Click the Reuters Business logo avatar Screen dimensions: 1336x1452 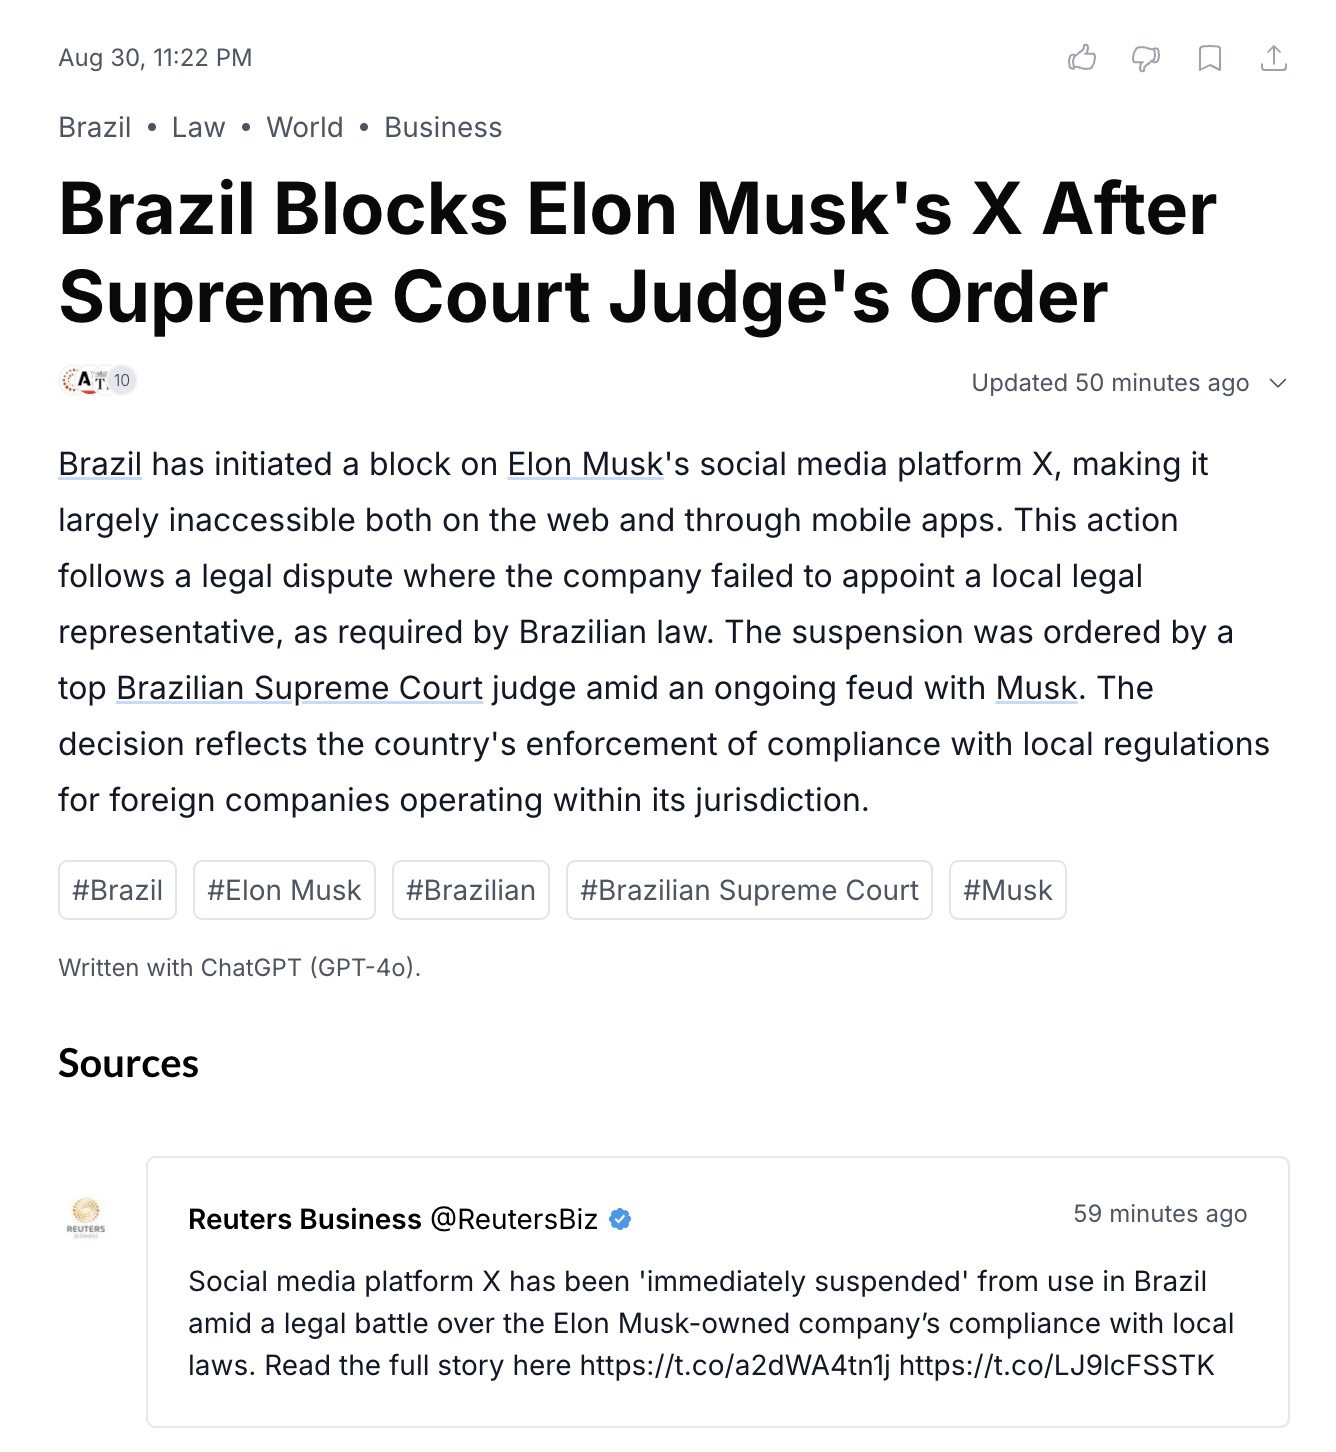(86, 1217)
